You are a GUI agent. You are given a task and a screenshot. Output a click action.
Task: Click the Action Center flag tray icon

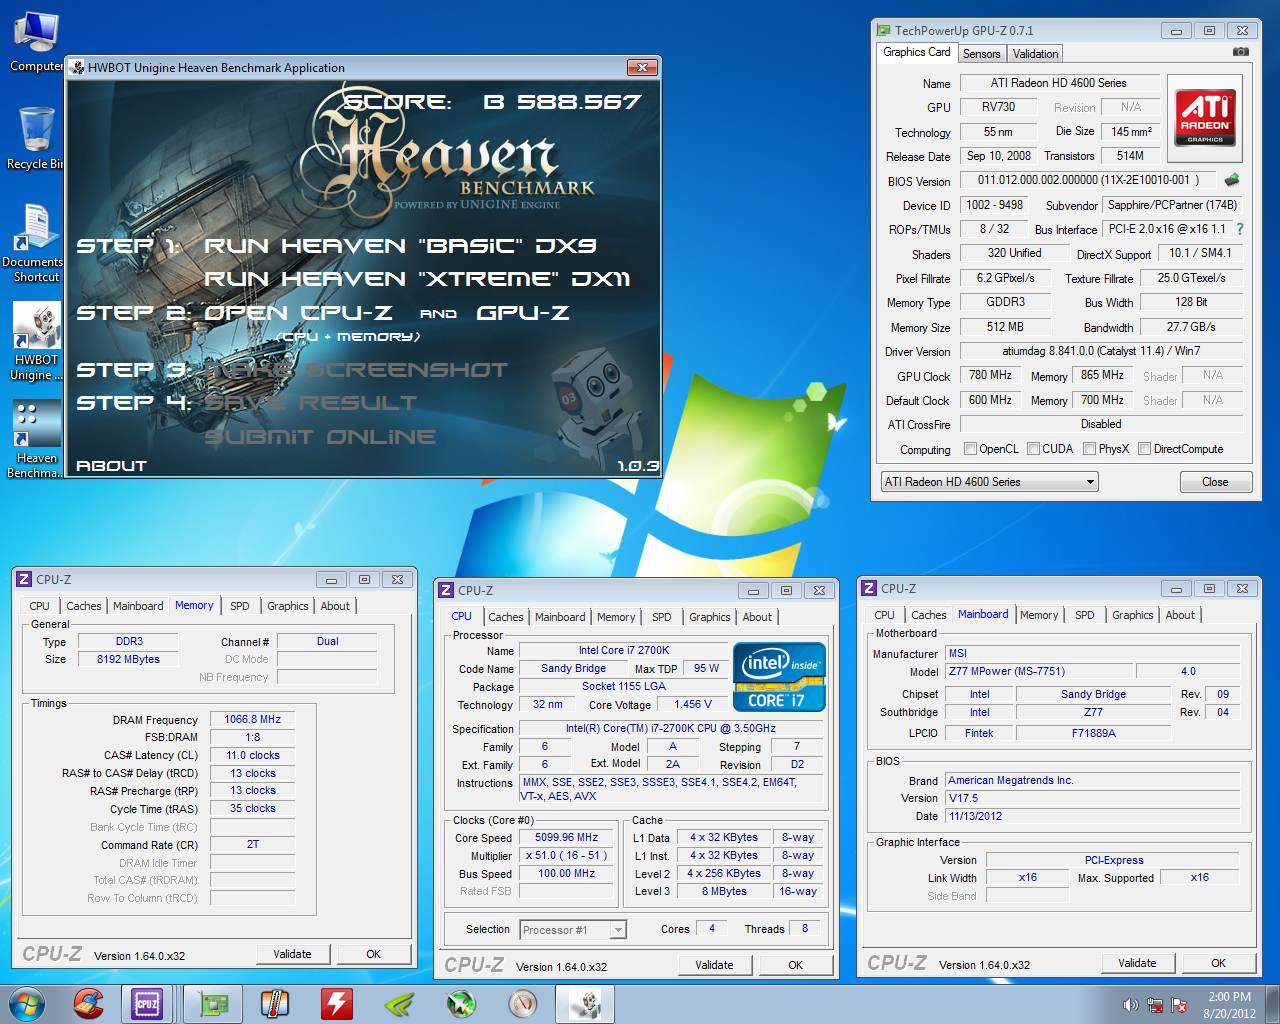tap(1179, 1005)
